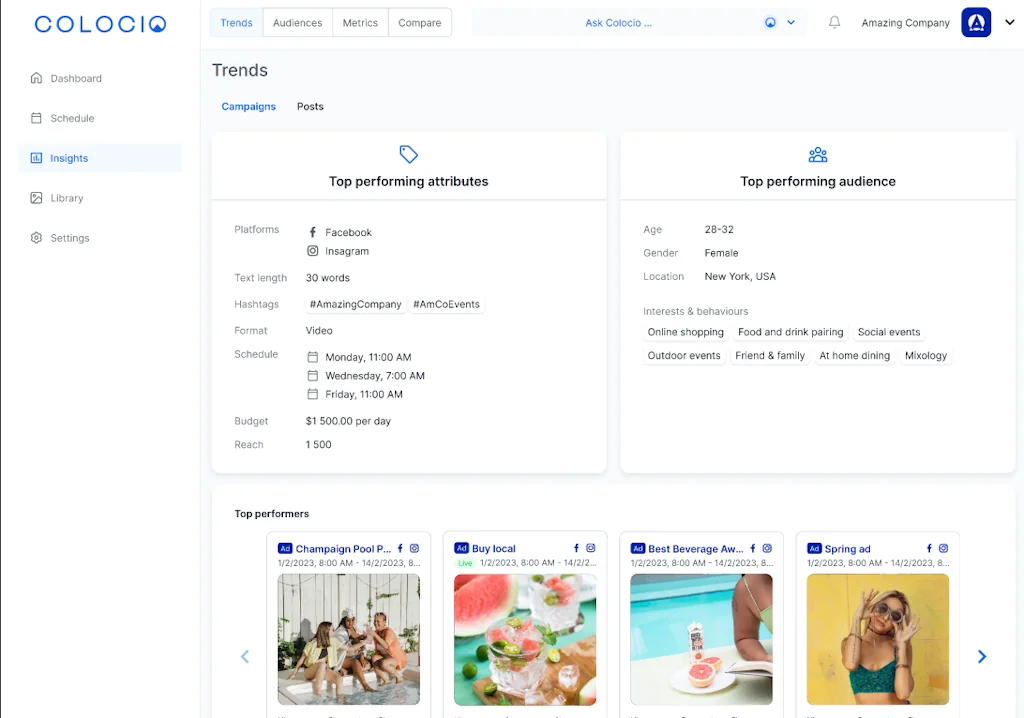Click the notification bell icon
Screen dimensions: 1024x718
834,23
